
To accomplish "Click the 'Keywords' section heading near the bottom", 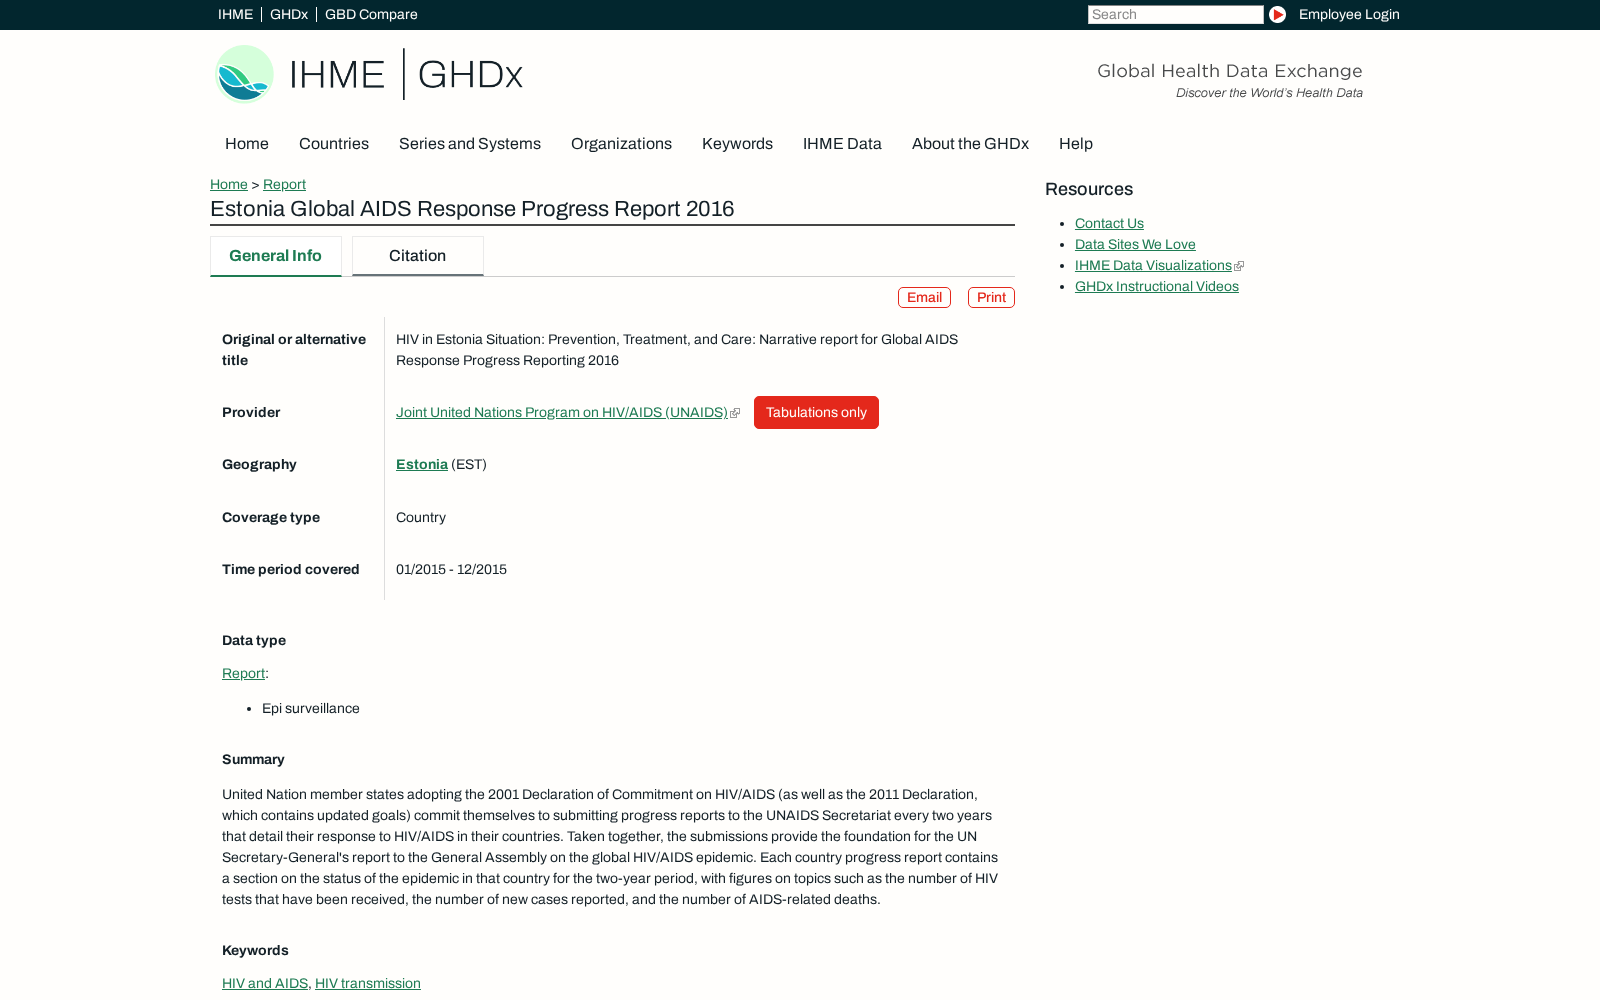I will 255,951.
